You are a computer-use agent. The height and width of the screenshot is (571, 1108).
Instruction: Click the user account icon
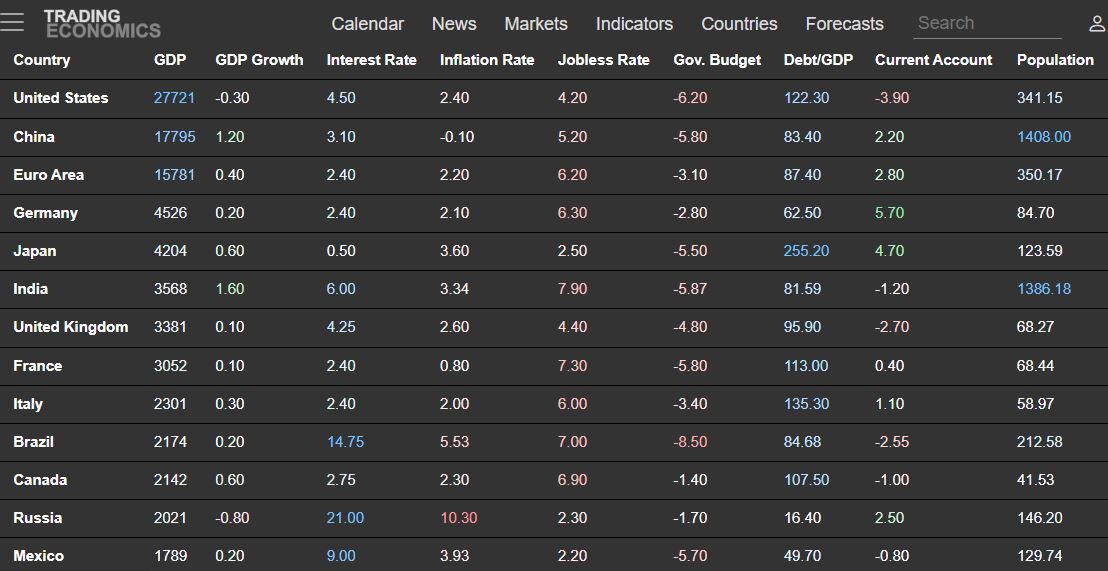point(1097,24)
